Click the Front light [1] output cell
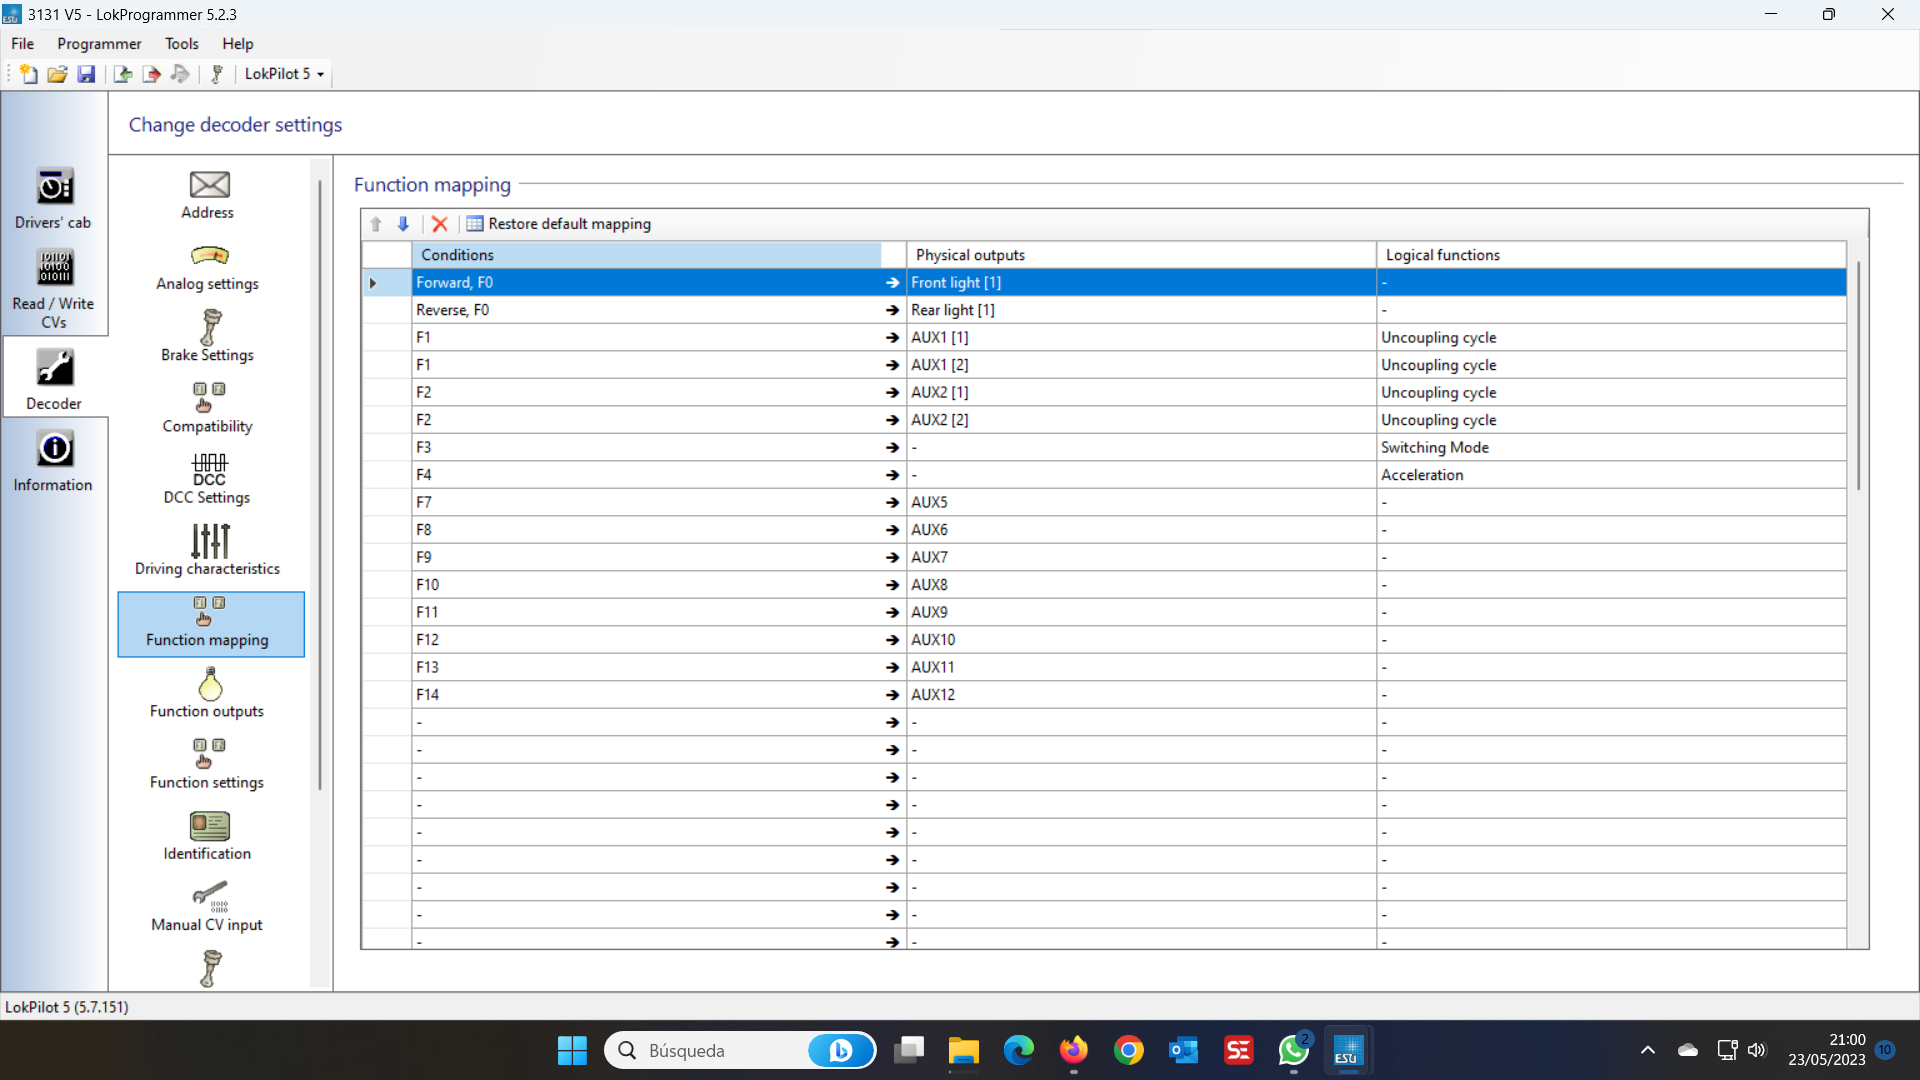Viewport: 1920px width, 1080px height. coord(1141,283)
